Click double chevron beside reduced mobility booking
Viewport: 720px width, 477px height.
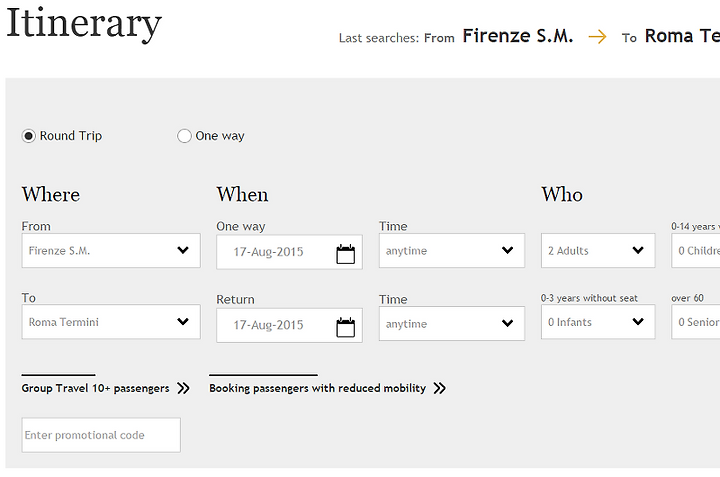coord(439,388)
